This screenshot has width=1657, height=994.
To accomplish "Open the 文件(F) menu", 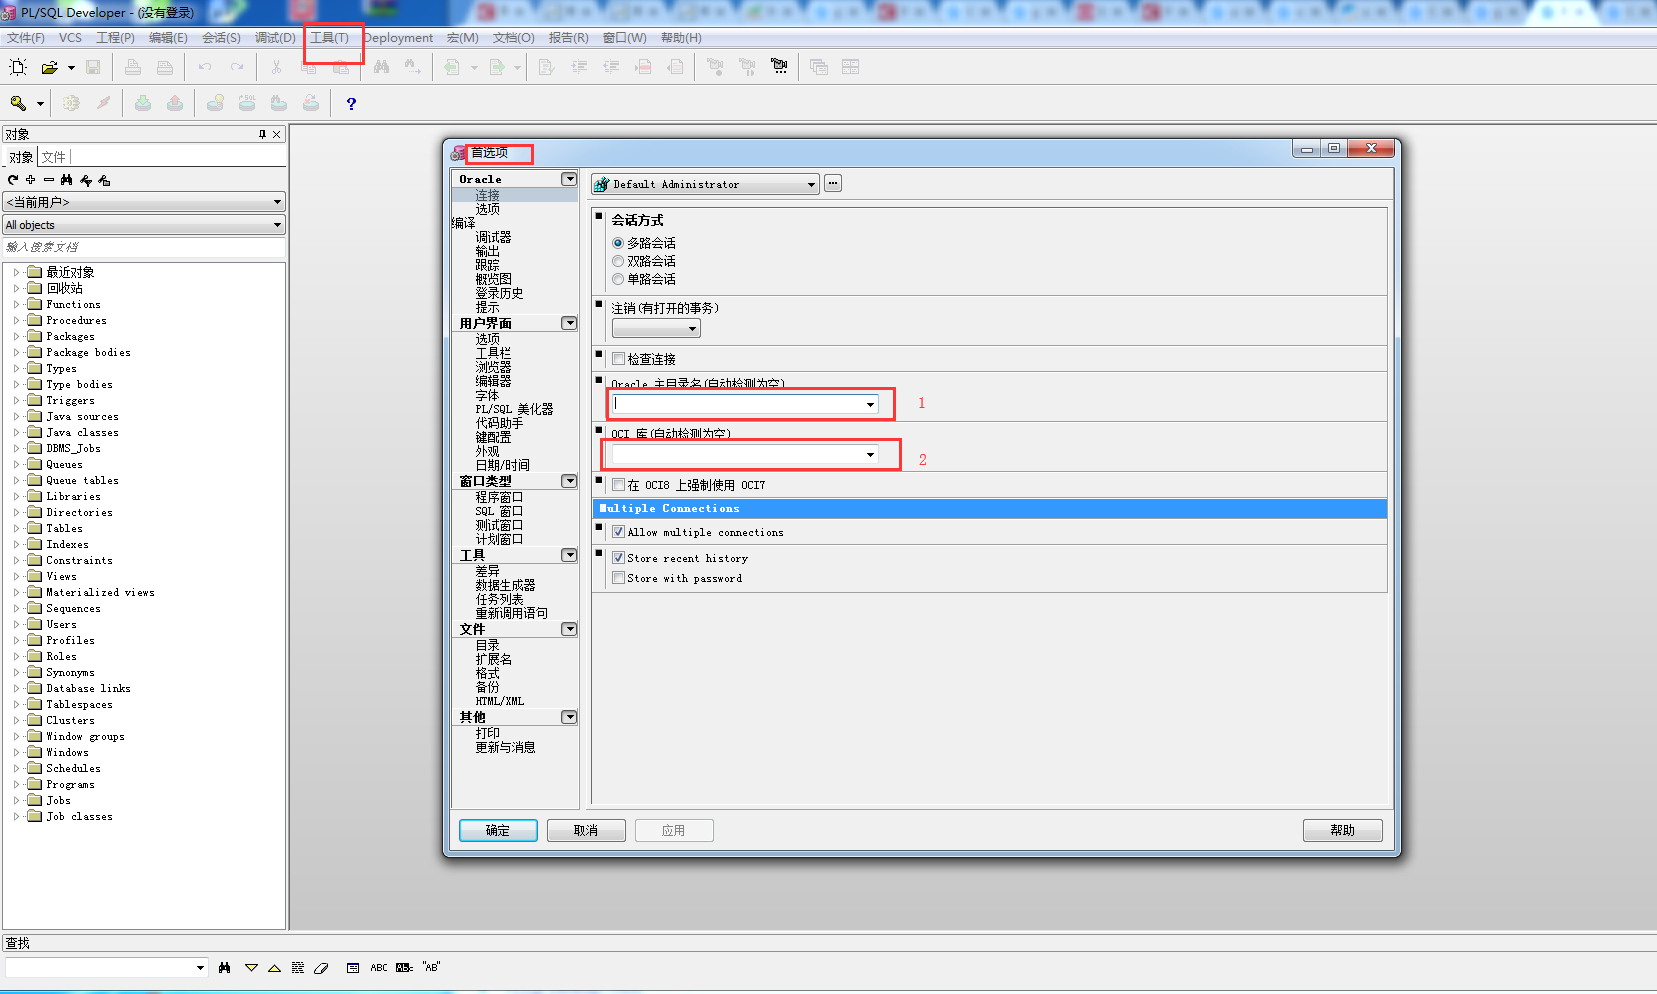I will pos(26,38).
